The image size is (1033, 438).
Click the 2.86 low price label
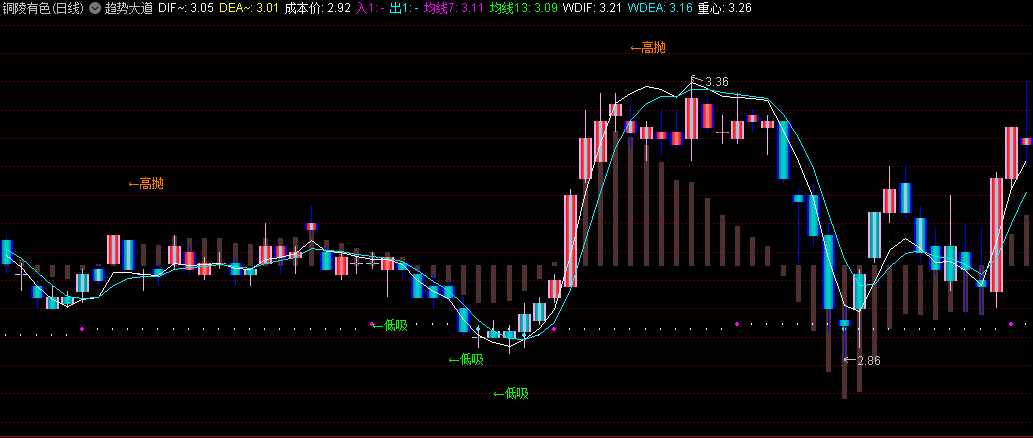tap(868, 360)
